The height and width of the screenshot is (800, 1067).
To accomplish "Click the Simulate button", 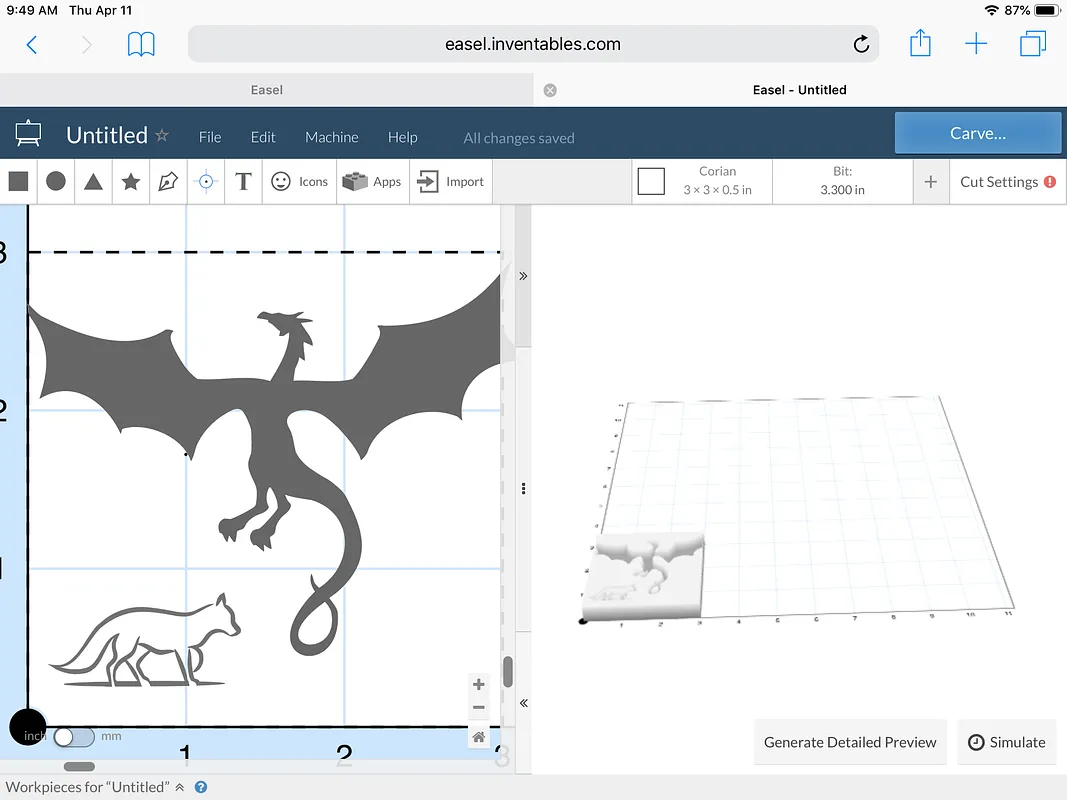I will [x=1006, y=742].
